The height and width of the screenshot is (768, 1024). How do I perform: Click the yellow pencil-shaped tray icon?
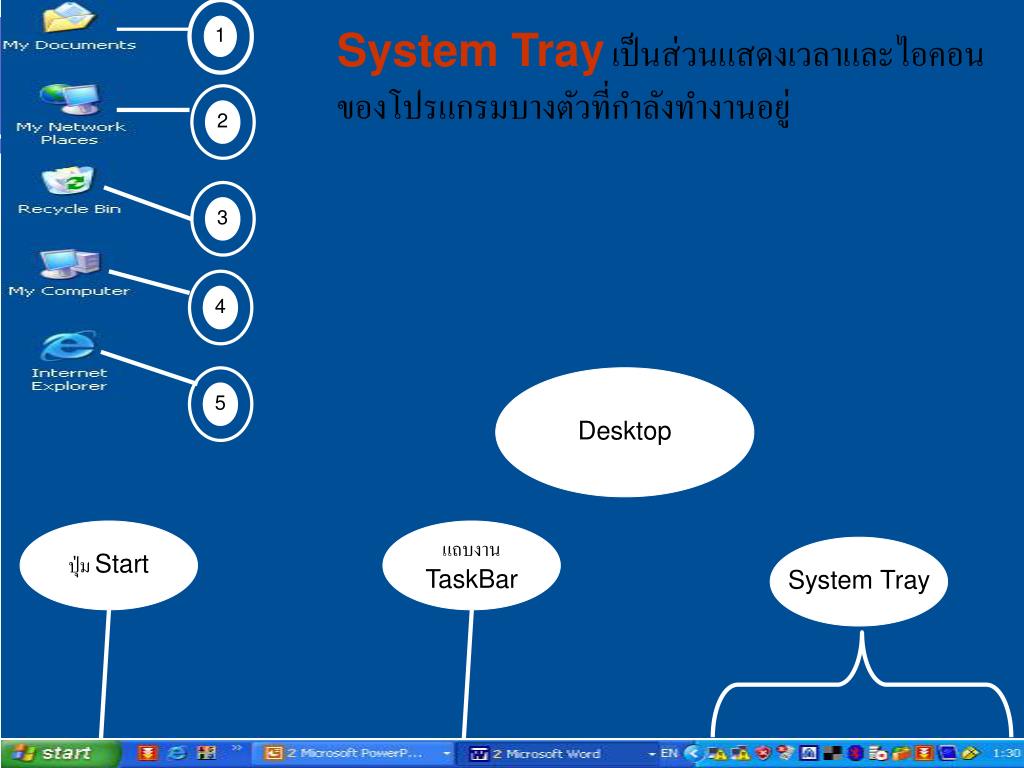[970, 753]
